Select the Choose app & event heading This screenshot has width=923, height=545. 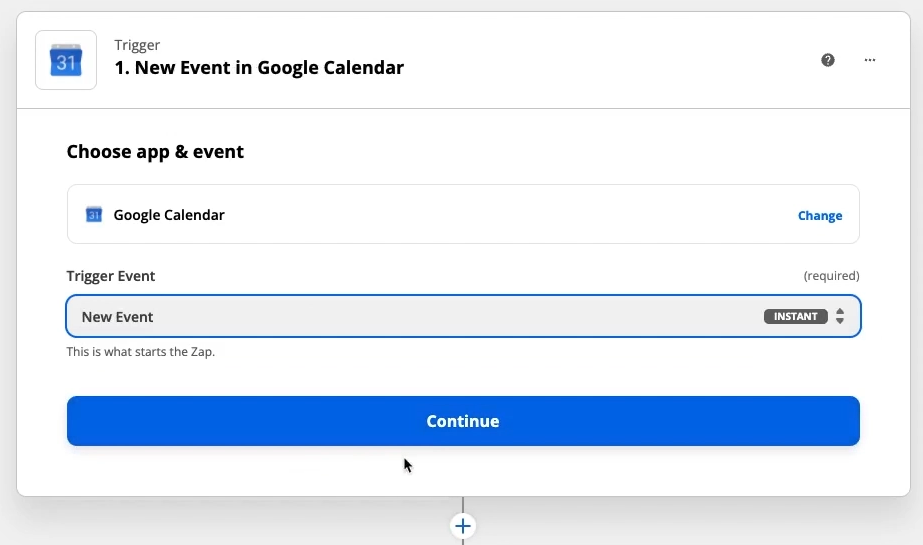point(155,152)
